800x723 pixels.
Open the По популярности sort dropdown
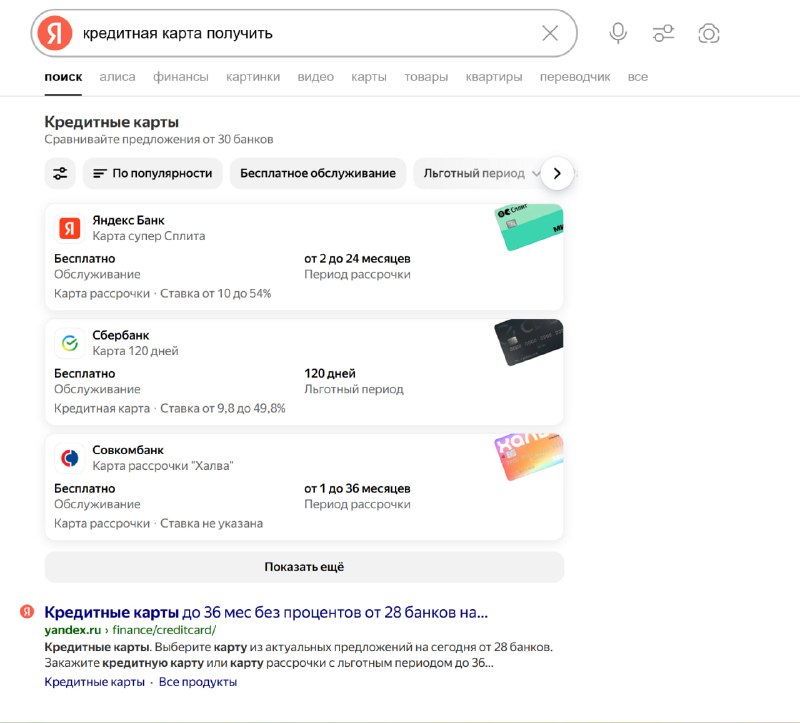pyautogui.click(x=153, y=173)
